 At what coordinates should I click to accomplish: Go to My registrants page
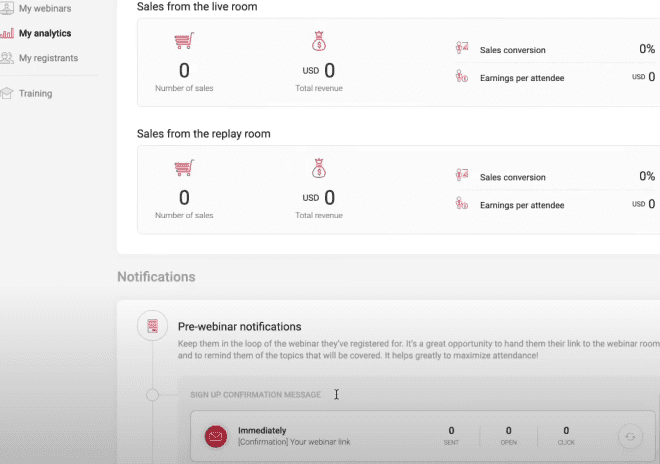tap(47, 58)
